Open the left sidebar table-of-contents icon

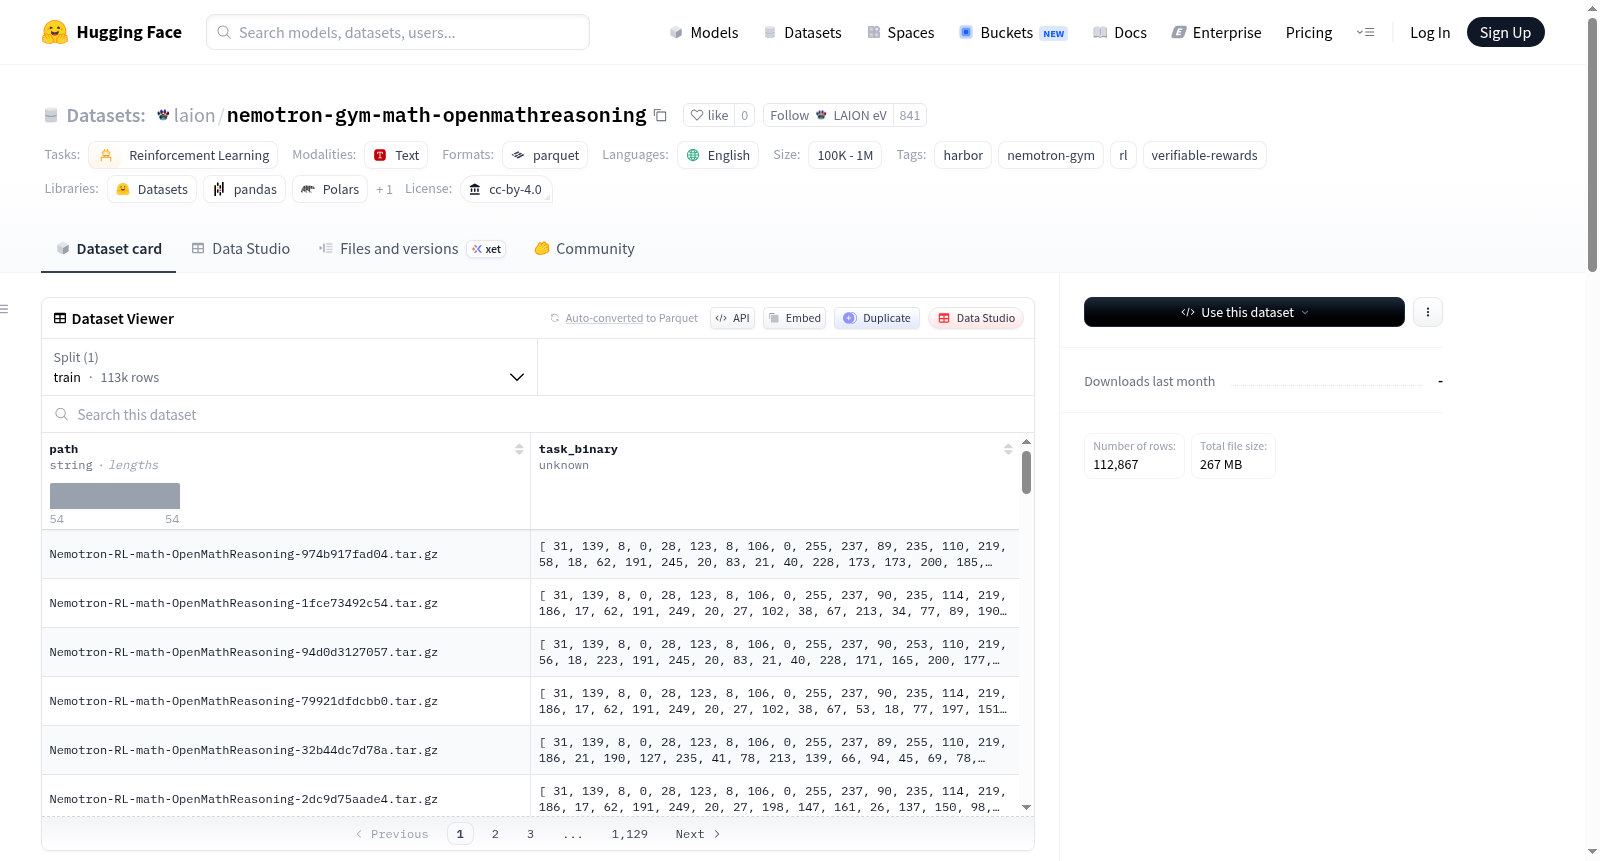click(5, 309)
